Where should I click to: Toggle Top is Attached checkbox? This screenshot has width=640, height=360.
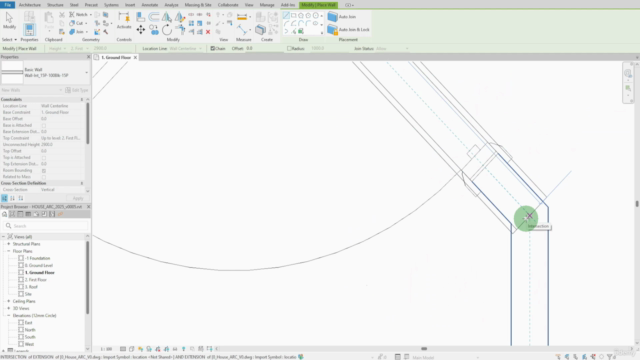pos(44,158)
